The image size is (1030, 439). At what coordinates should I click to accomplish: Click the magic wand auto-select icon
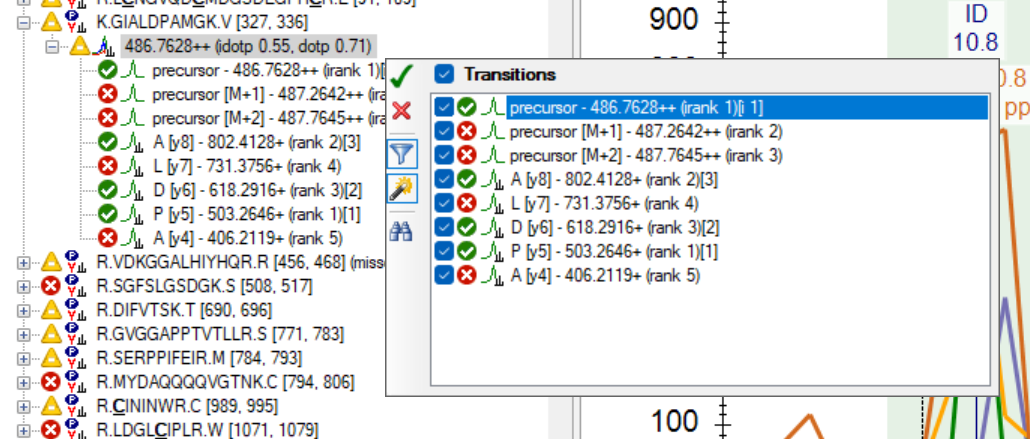click(x=402, y=189)
